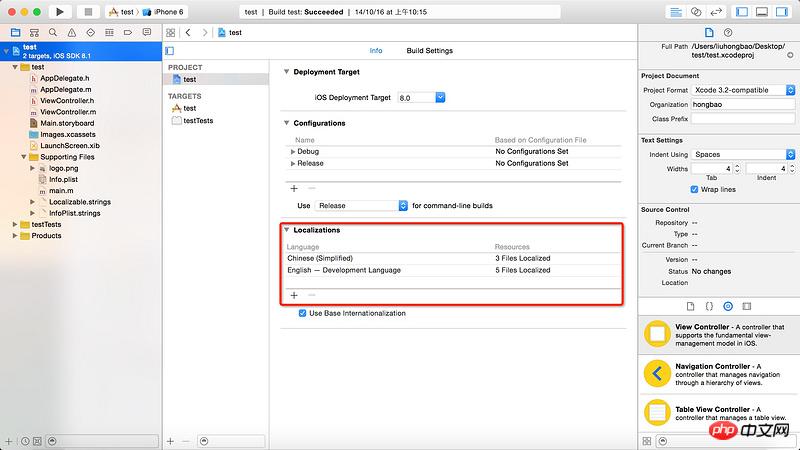800x450 pixels.
Task: Open the Find navigator
Action: click(x=53, y=33)
